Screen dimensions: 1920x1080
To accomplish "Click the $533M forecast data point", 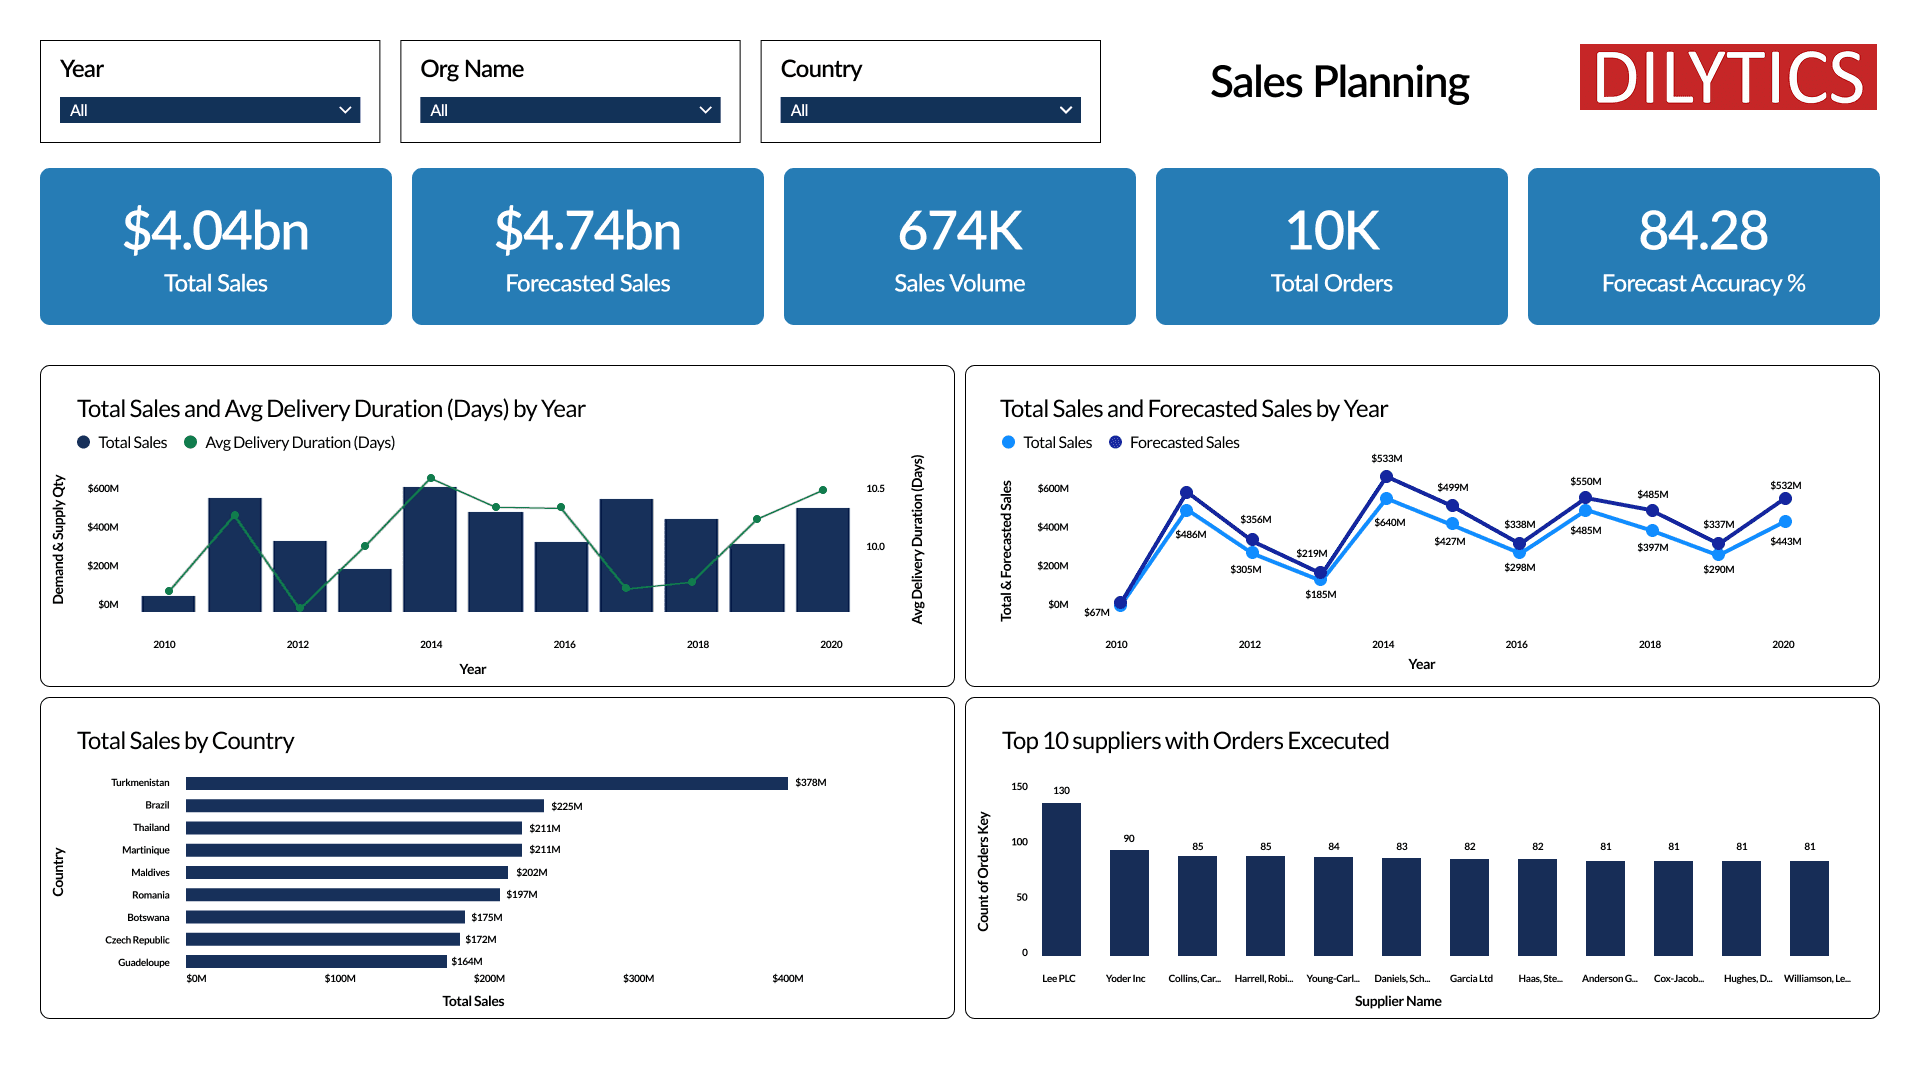I will [x=1386, y=477].
